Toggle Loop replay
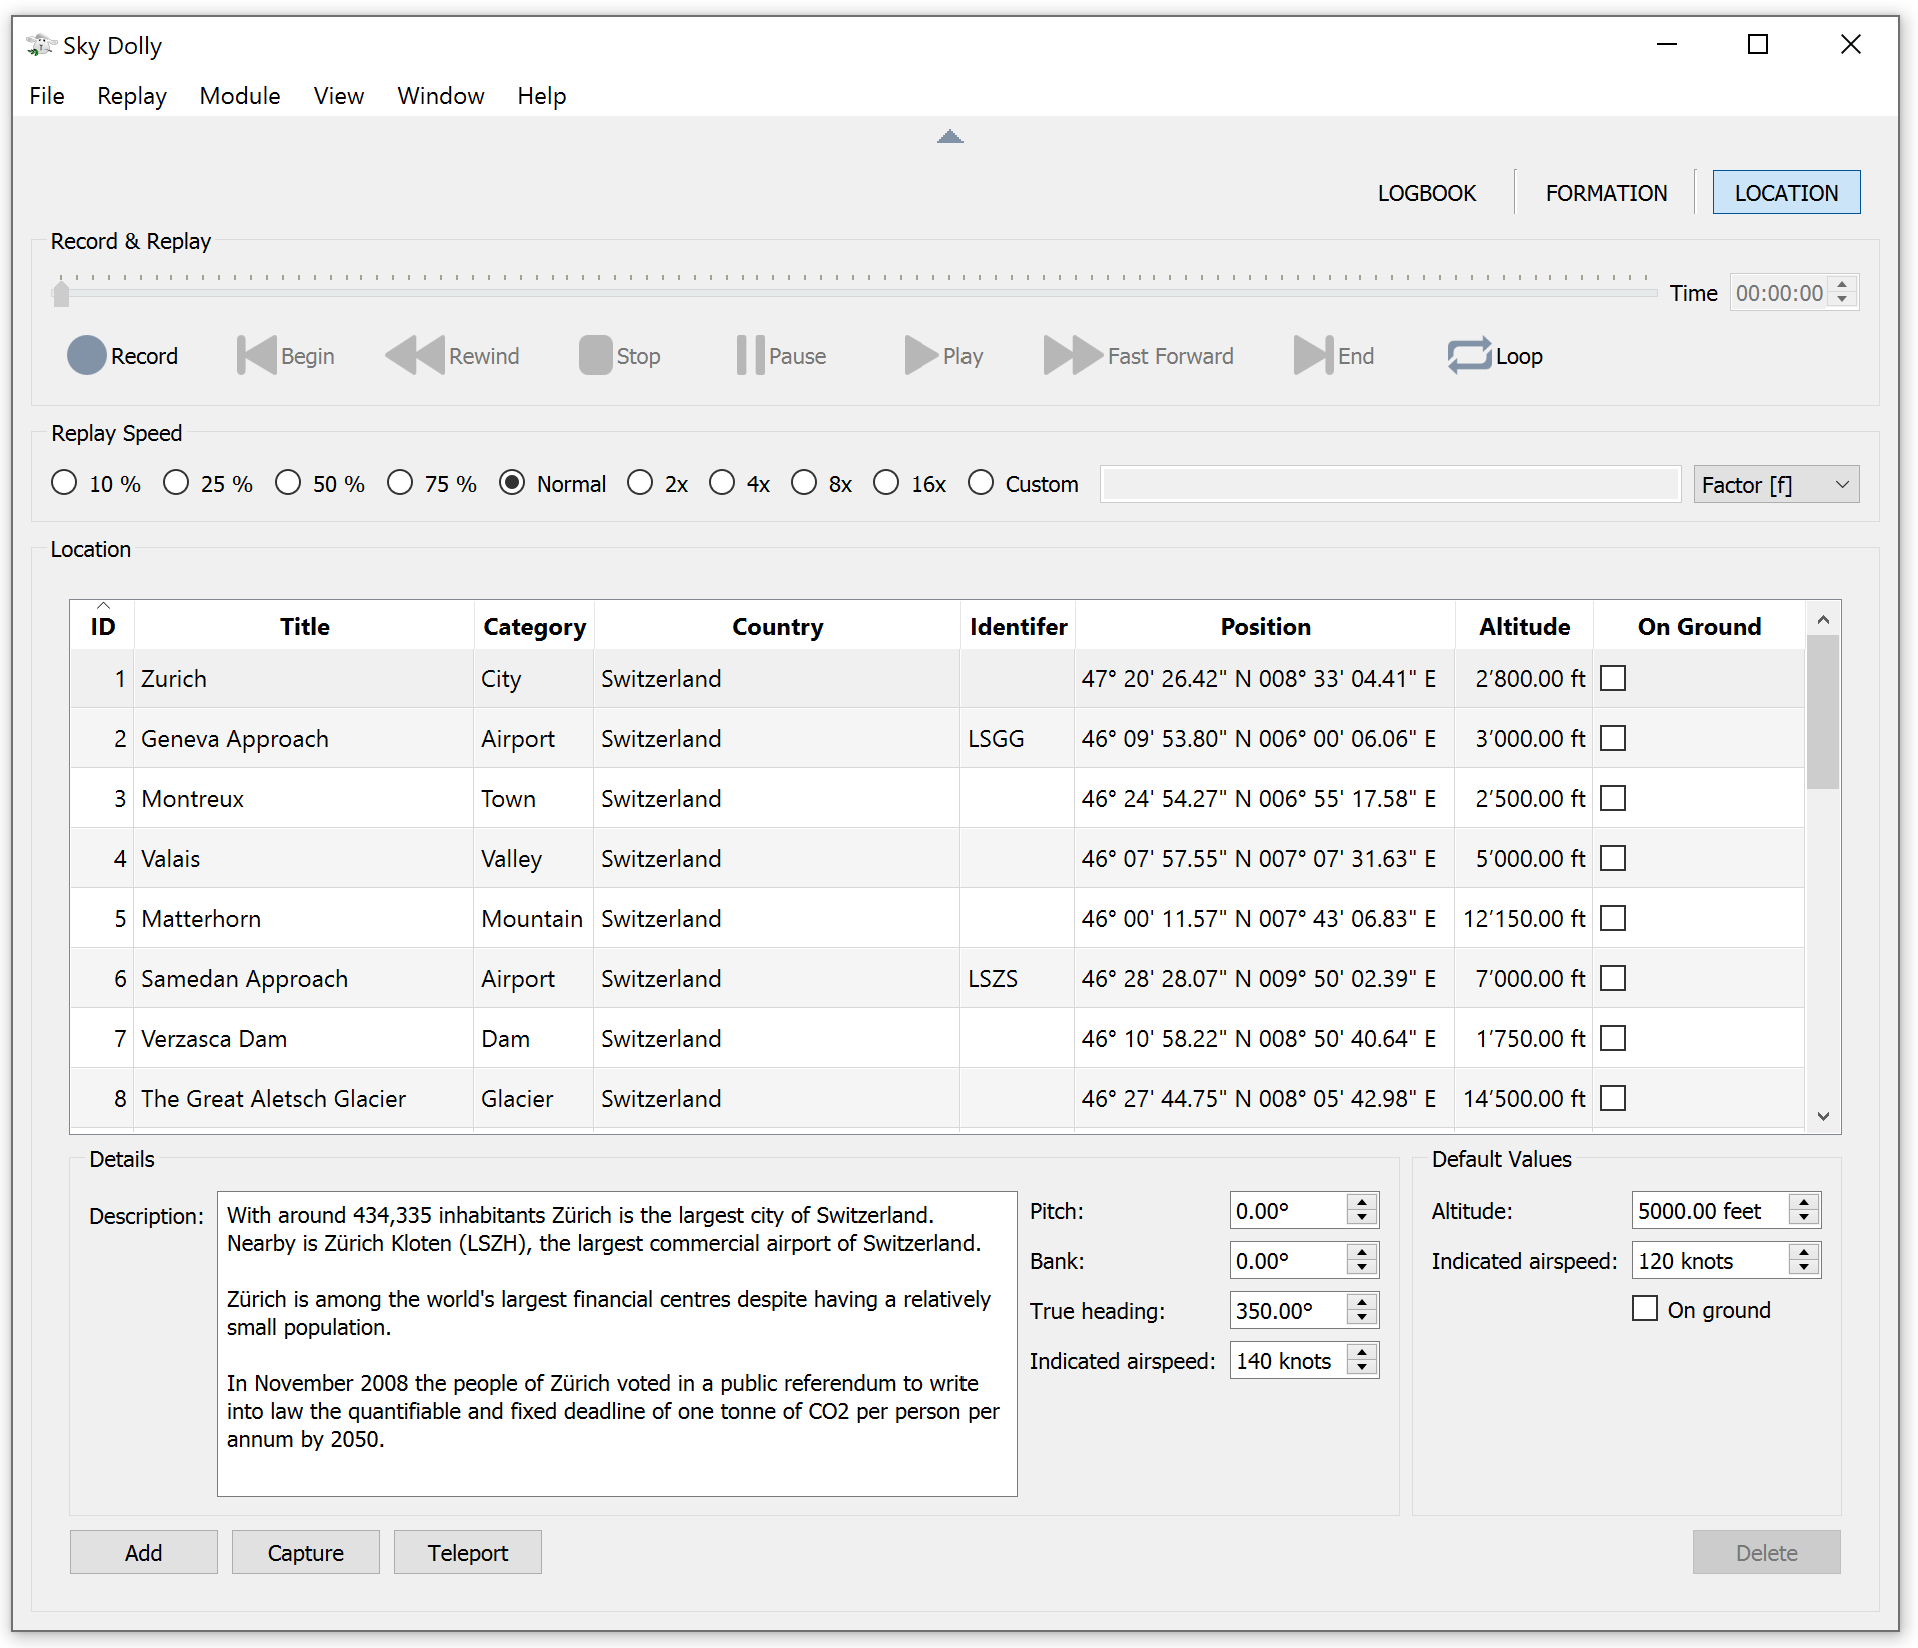This screenshot has height=1648, width=1918. pos(1495,356)
